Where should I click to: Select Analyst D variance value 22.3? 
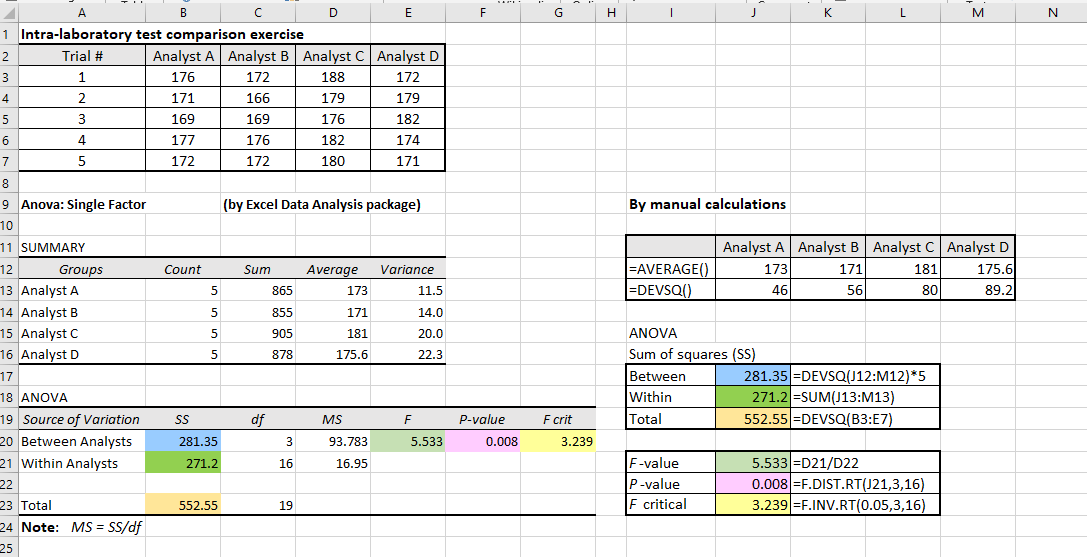click(x=407, y=355)
